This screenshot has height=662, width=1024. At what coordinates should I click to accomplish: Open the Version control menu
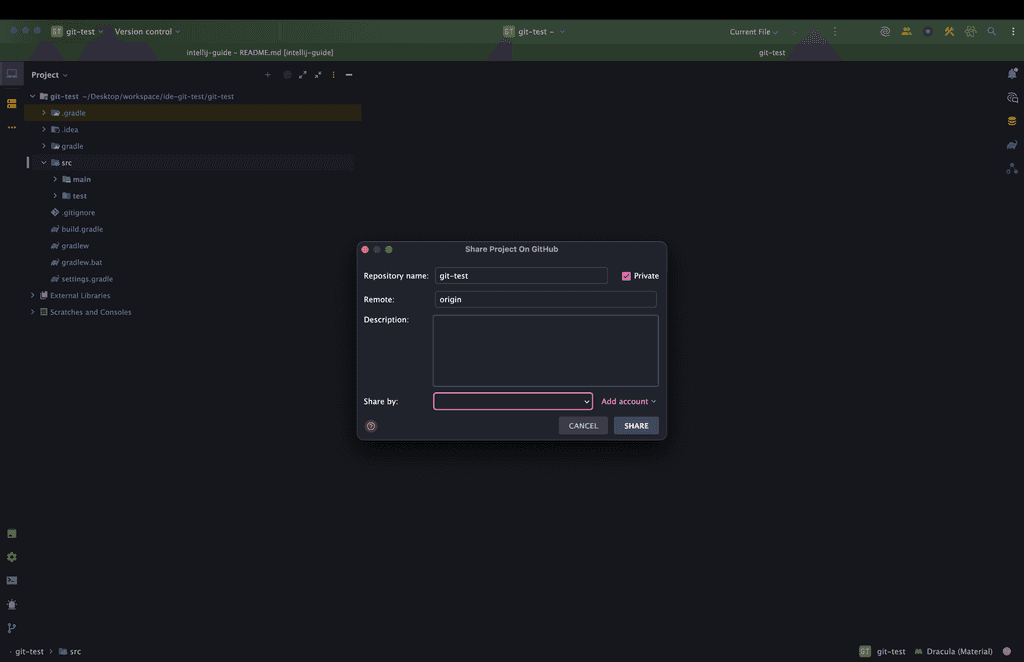coord(147,32)
